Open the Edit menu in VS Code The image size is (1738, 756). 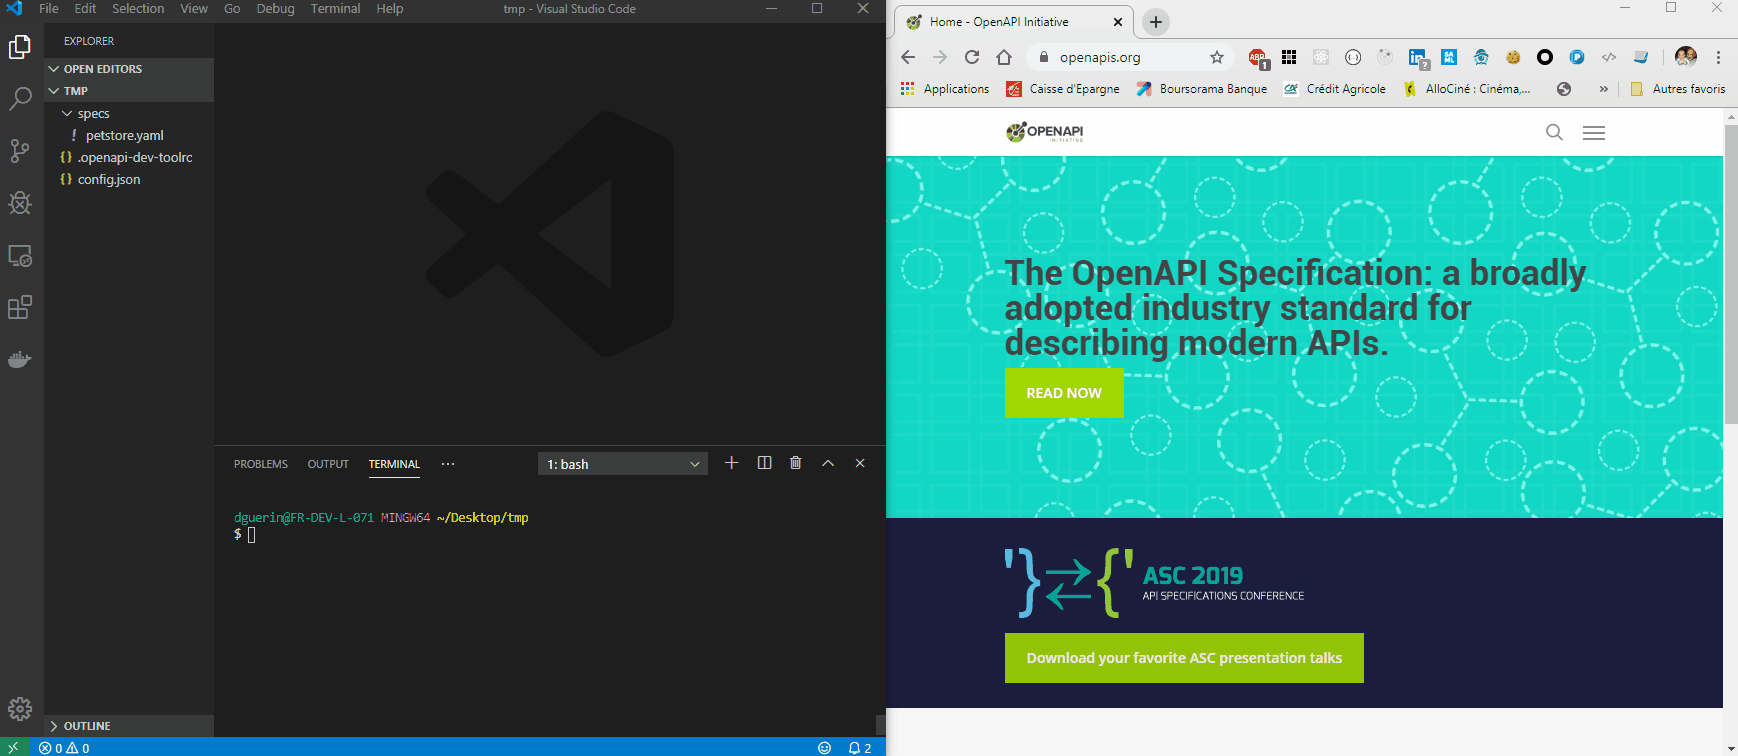[86, 9]
